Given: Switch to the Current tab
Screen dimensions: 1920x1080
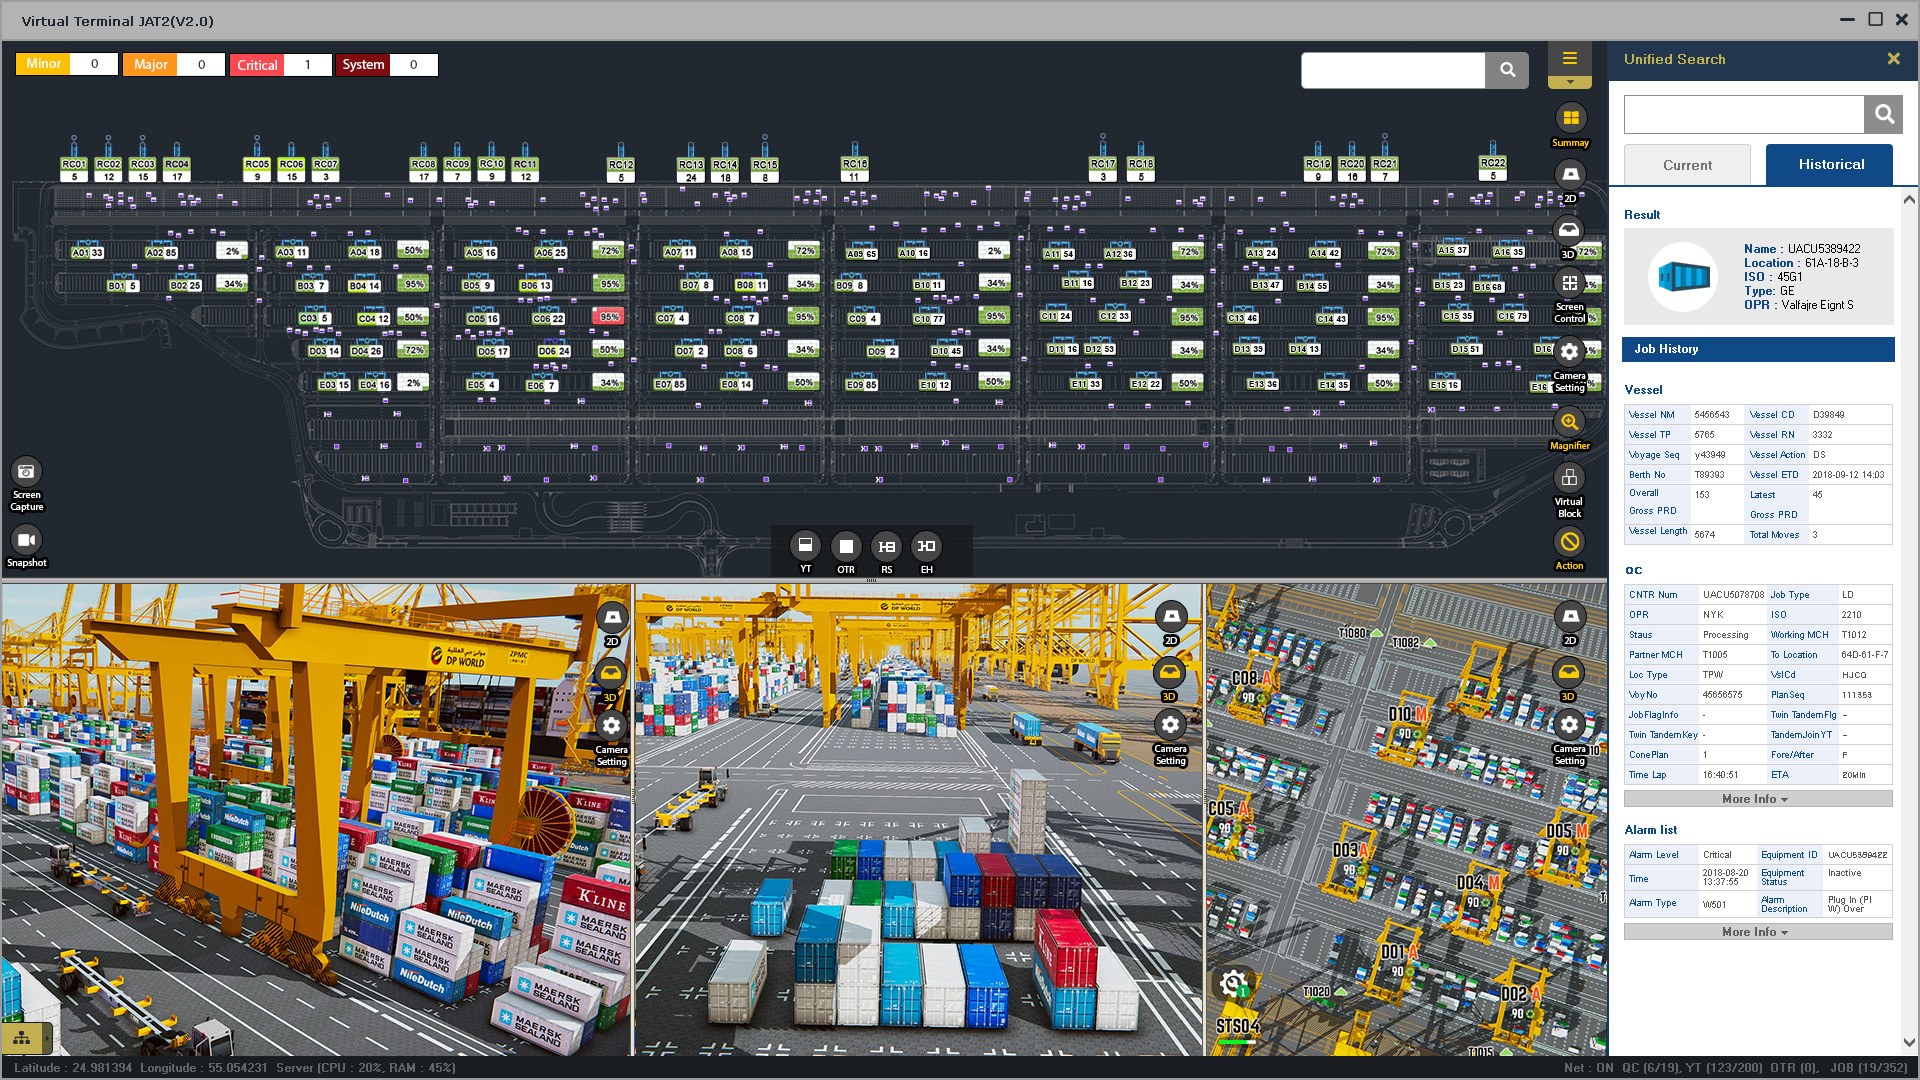Looking at the screenshot, I should tap(1687, 165).
